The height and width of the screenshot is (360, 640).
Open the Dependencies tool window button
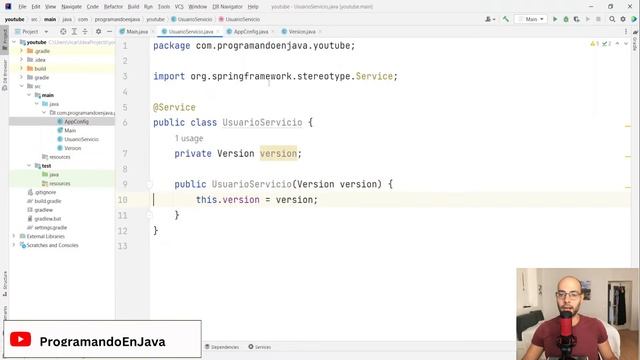pyautogui.click(x=222, y=347)
